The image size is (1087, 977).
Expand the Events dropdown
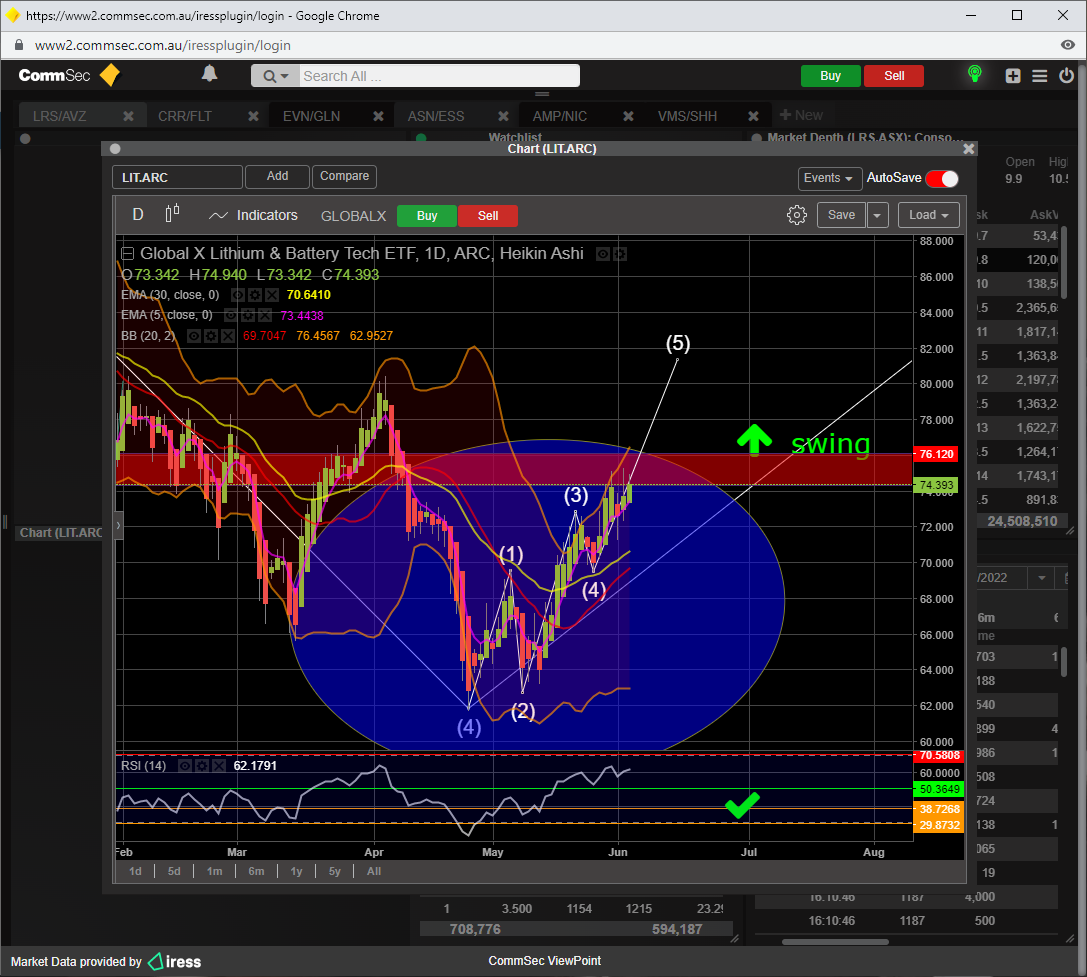tap(829, 178)
